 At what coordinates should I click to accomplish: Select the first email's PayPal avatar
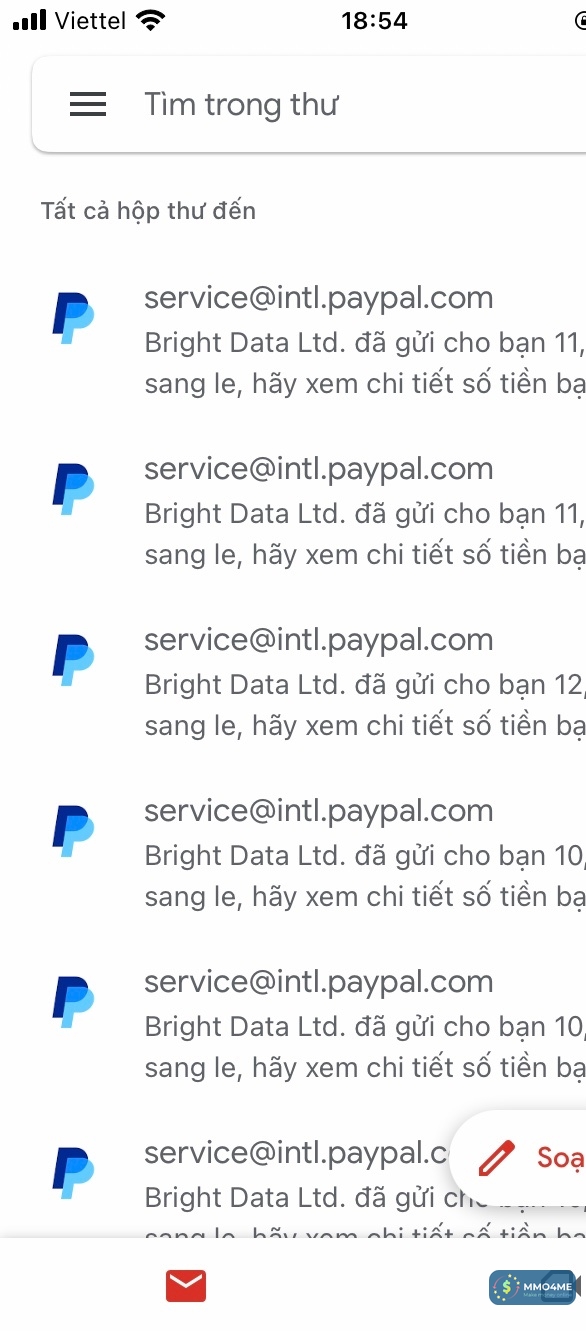(x=73, y=318)
